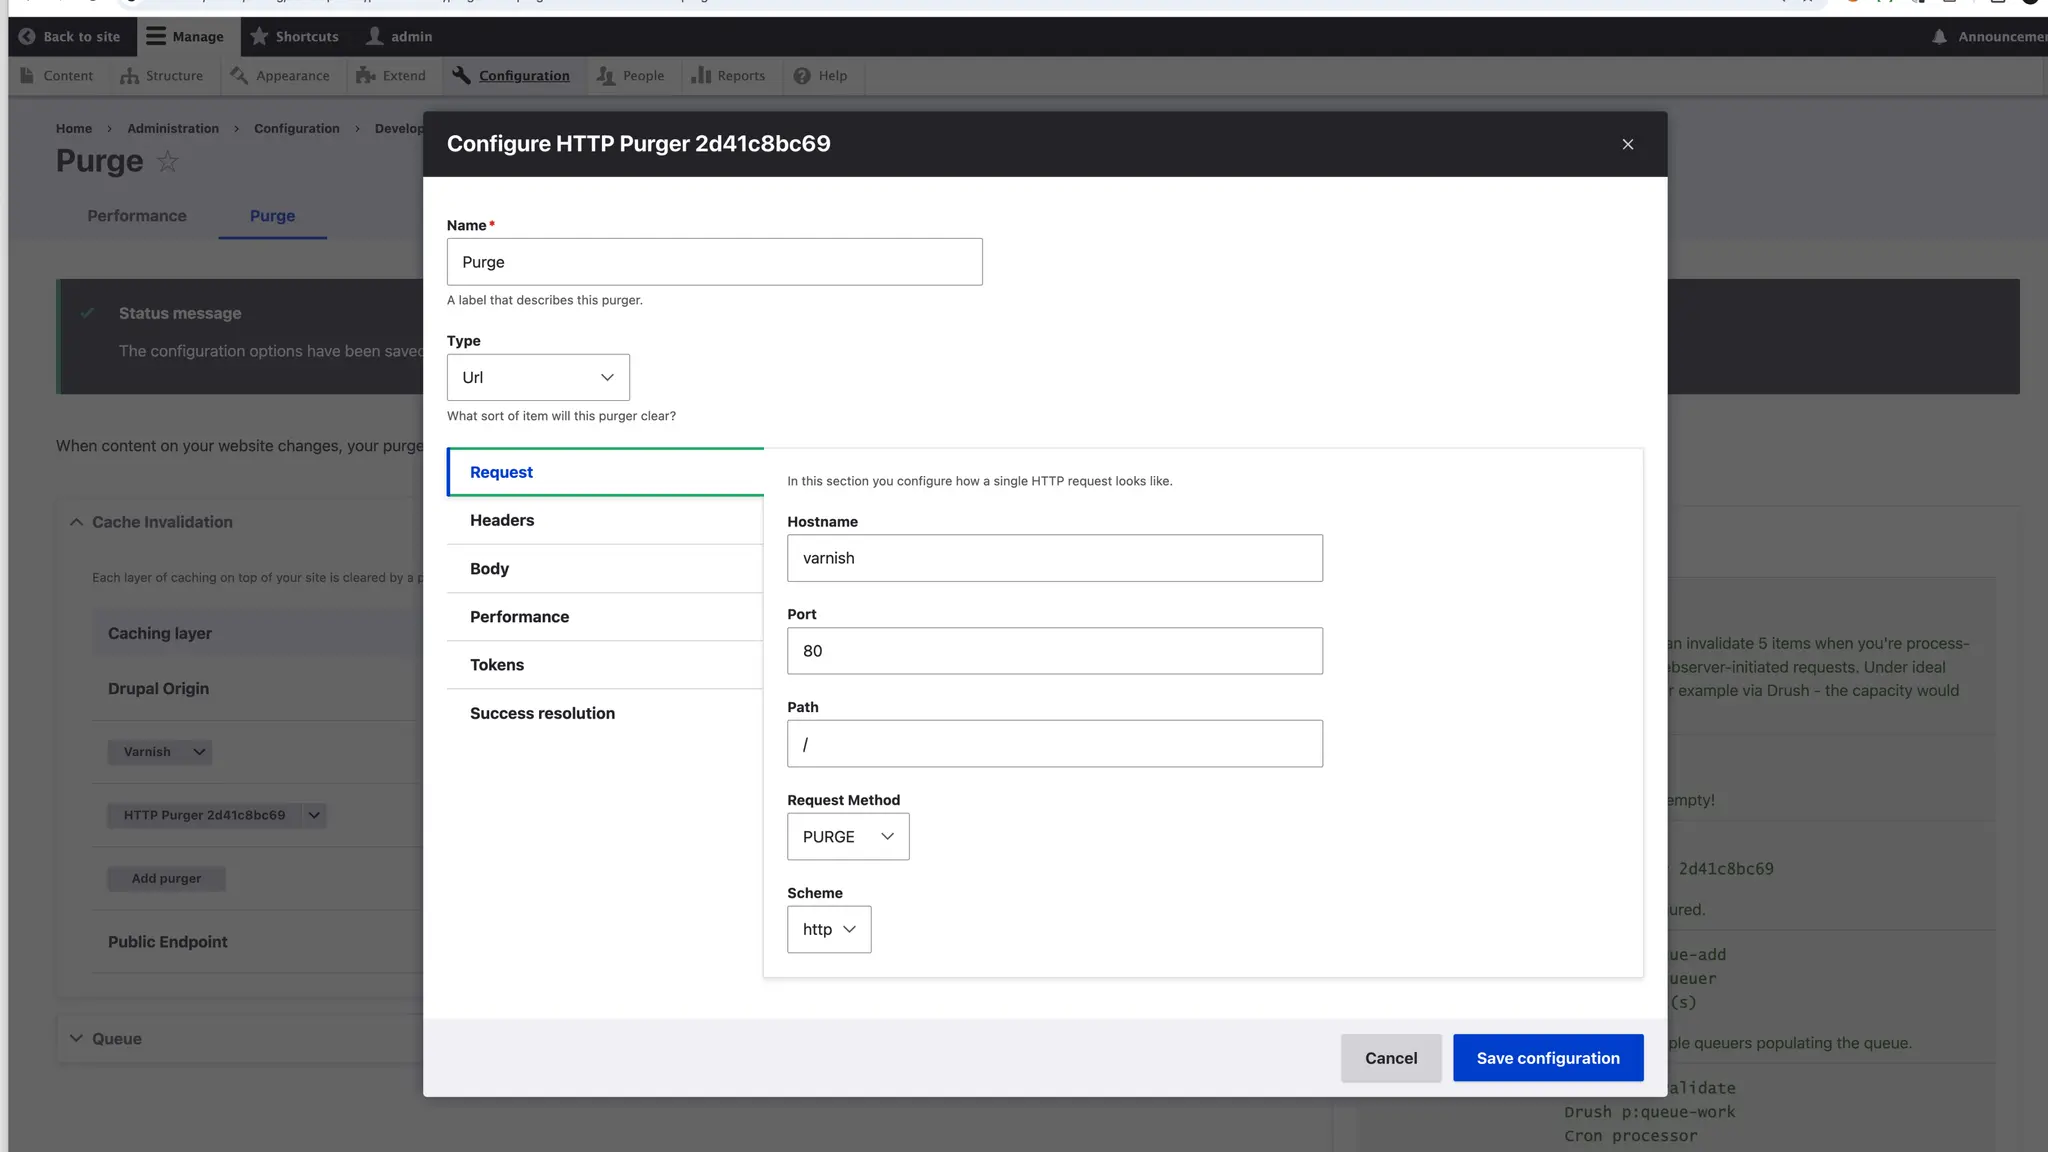The image size is (2048, 1152).
Task: Click the admin user icon
Action: [374, 37]
